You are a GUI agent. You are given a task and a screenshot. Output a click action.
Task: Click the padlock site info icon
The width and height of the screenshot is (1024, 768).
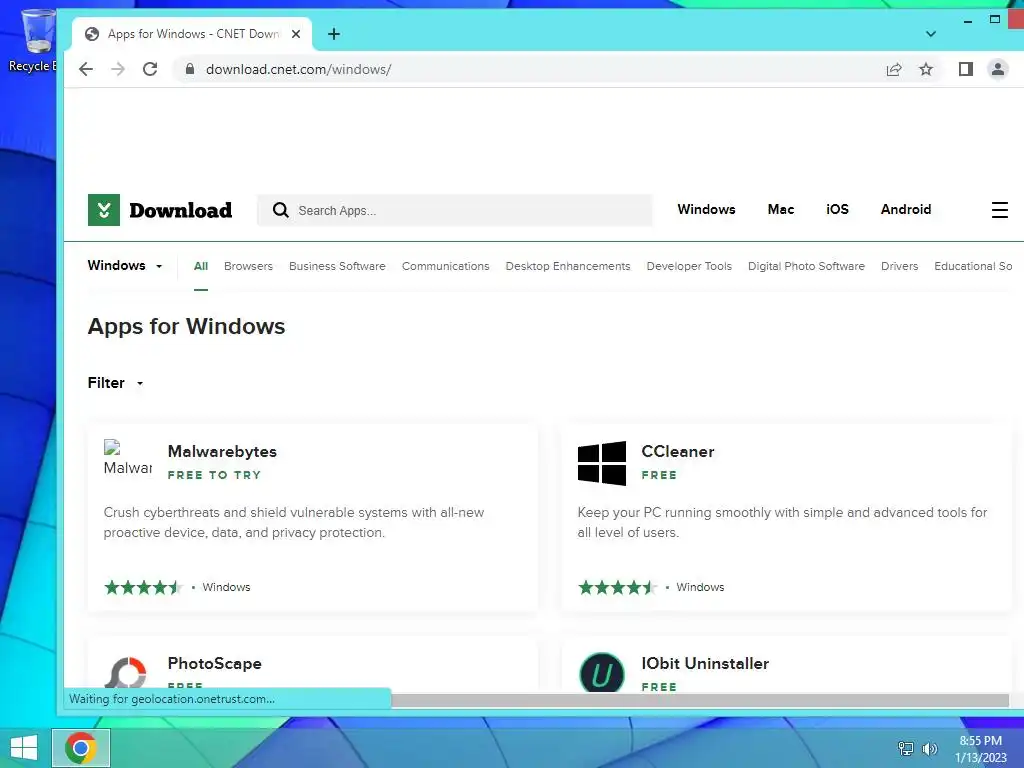190,69
